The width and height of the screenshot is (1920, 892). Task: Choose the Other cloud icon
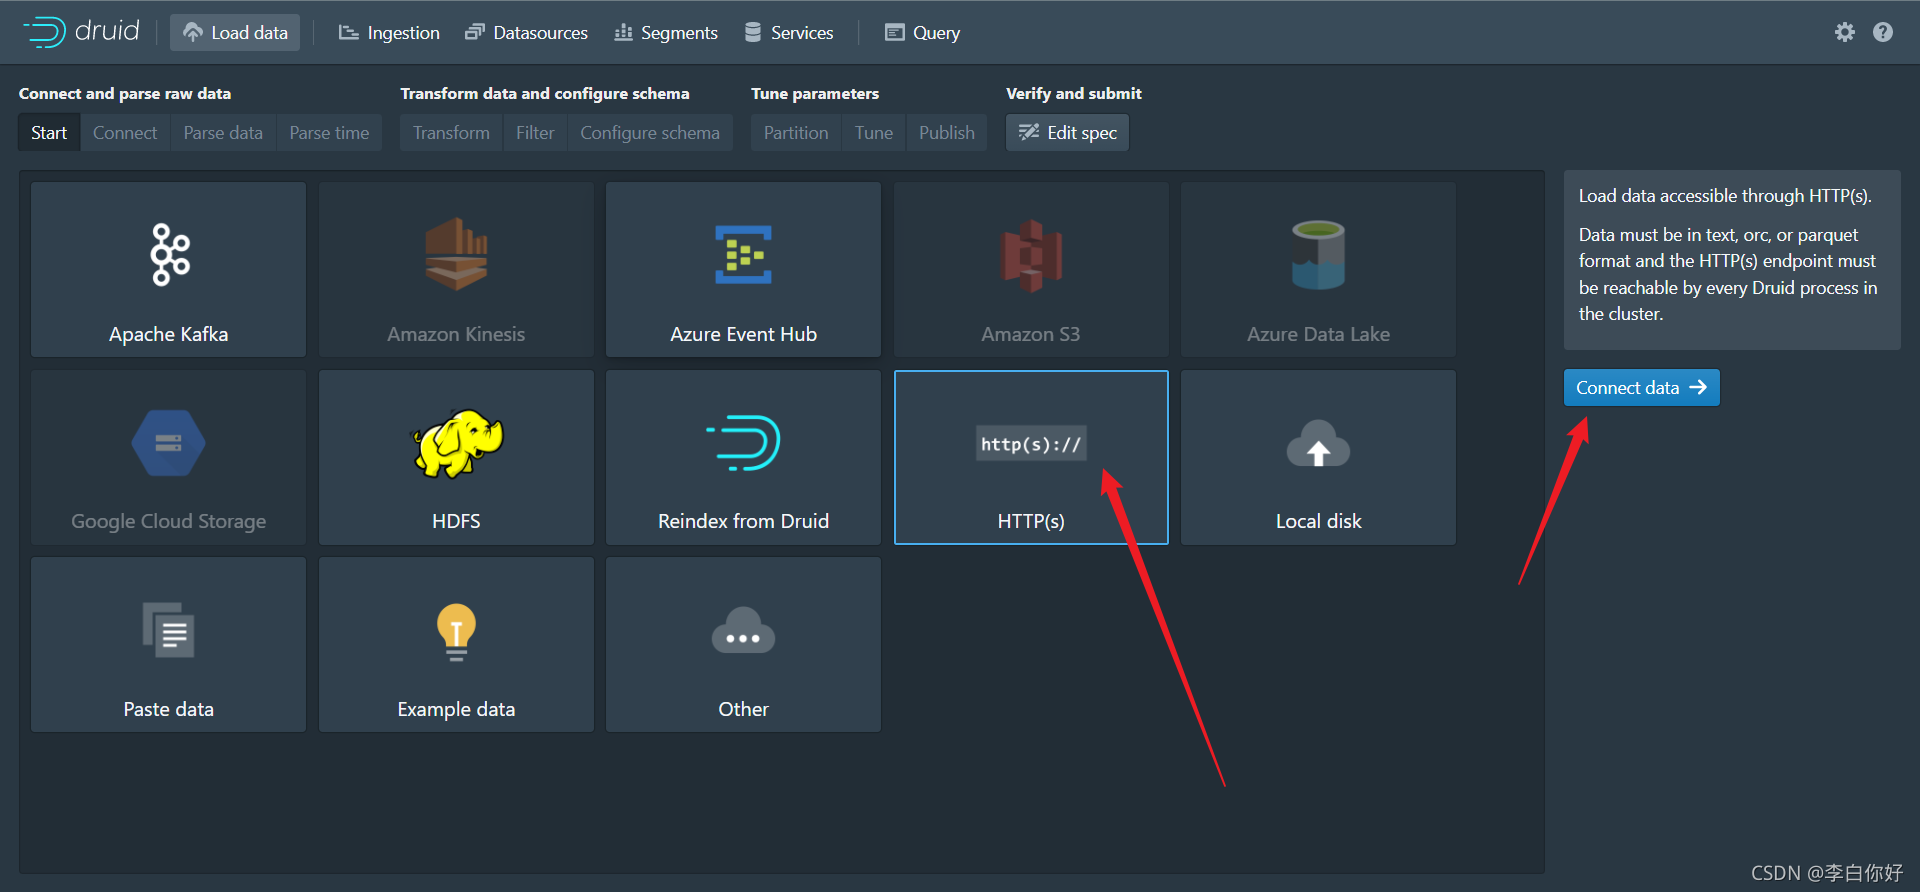tap(743, 631)
